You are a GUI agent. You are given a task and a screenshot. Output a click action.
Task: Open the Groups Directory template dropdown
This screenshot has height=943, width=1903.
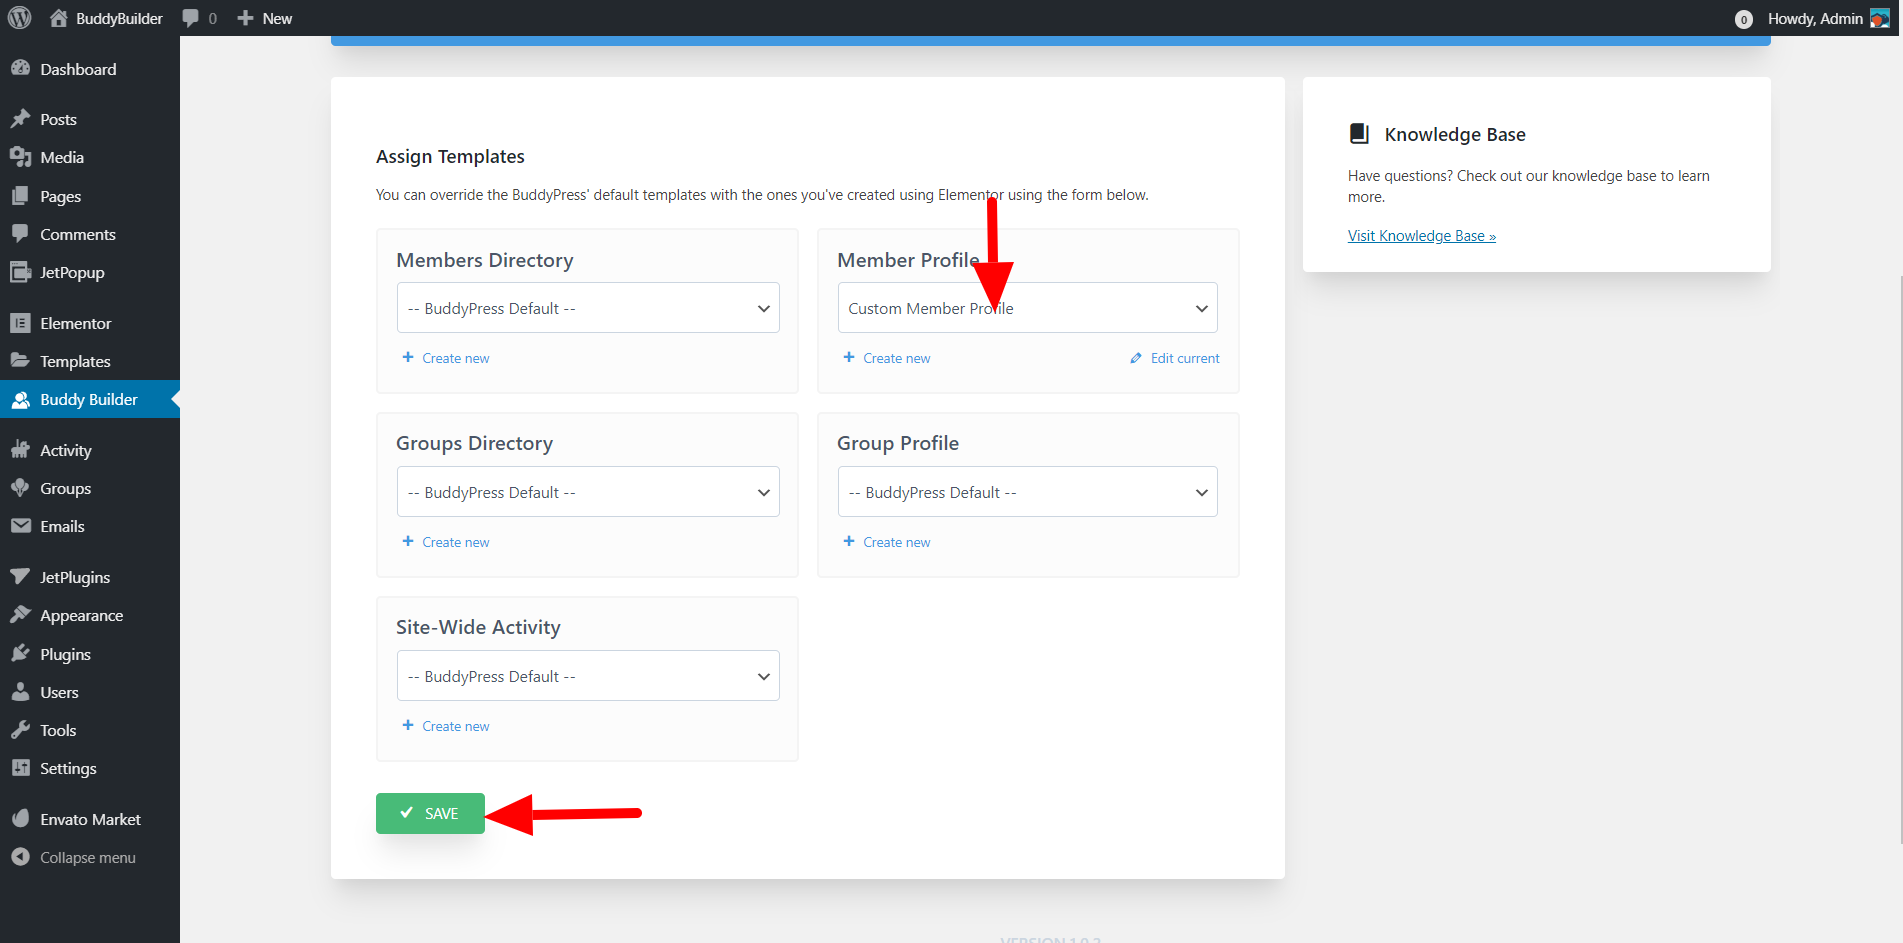pyautogui.click(x=588, y=492)
